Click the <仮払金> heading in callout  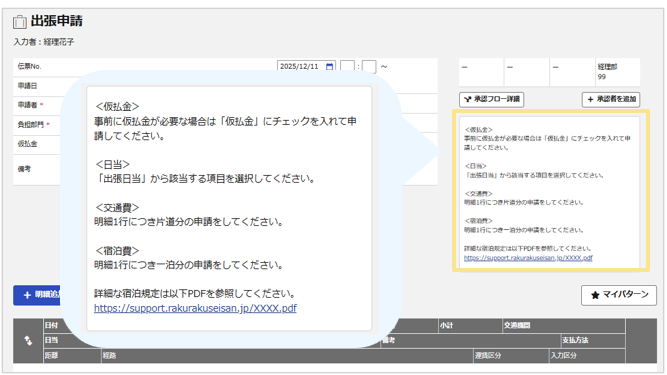pyautogui.click(x=117, y=106)
